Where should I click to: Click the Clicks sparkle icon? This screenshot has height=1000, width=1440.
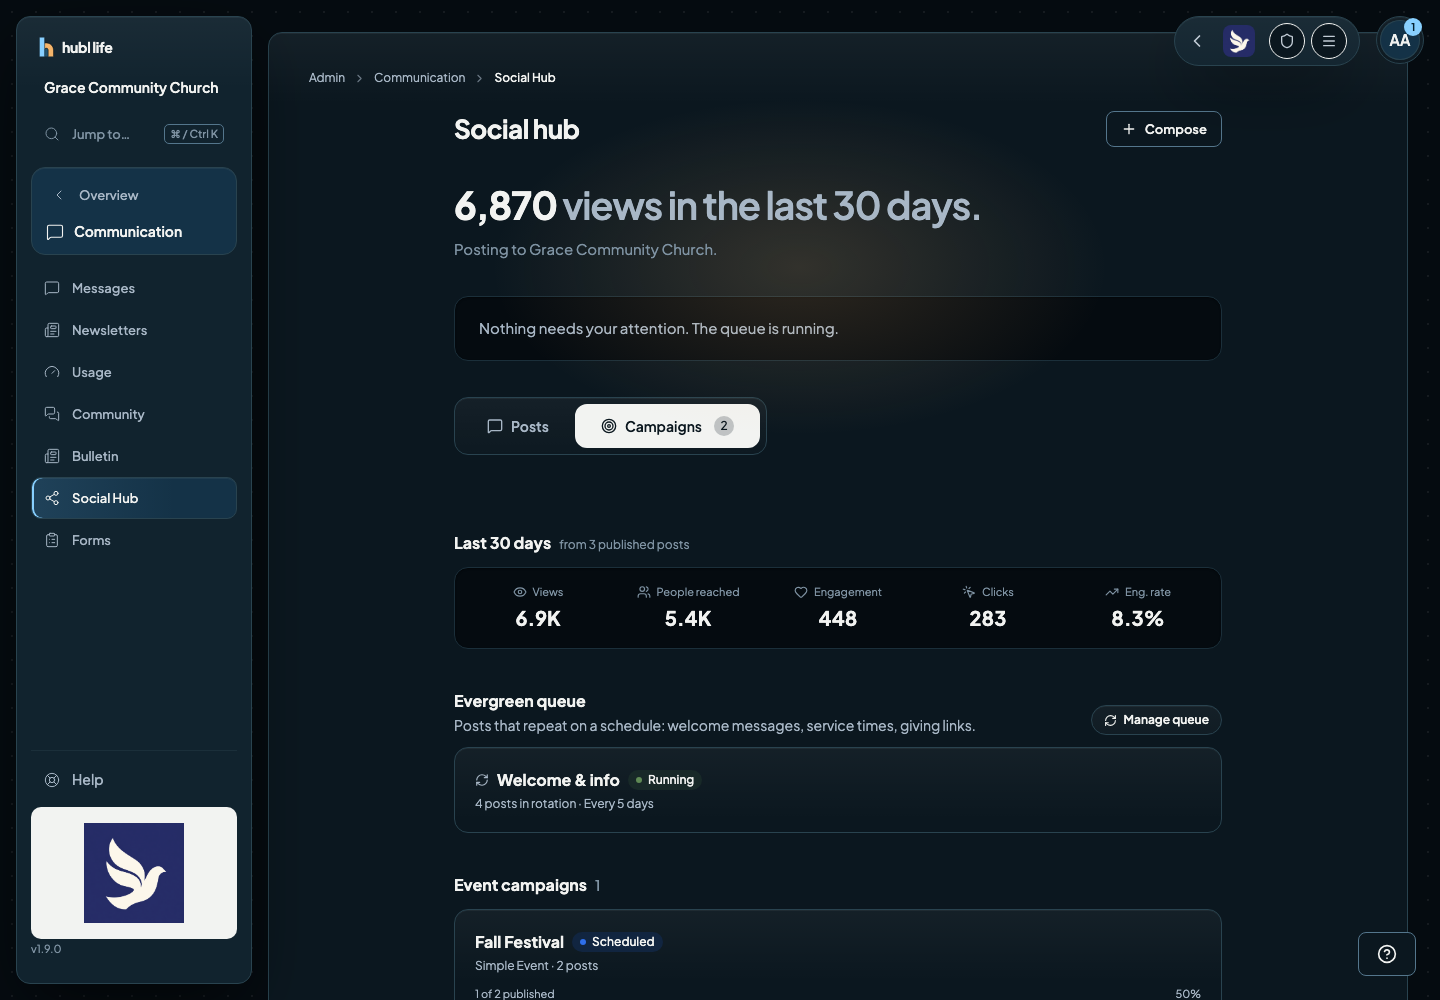969,592
